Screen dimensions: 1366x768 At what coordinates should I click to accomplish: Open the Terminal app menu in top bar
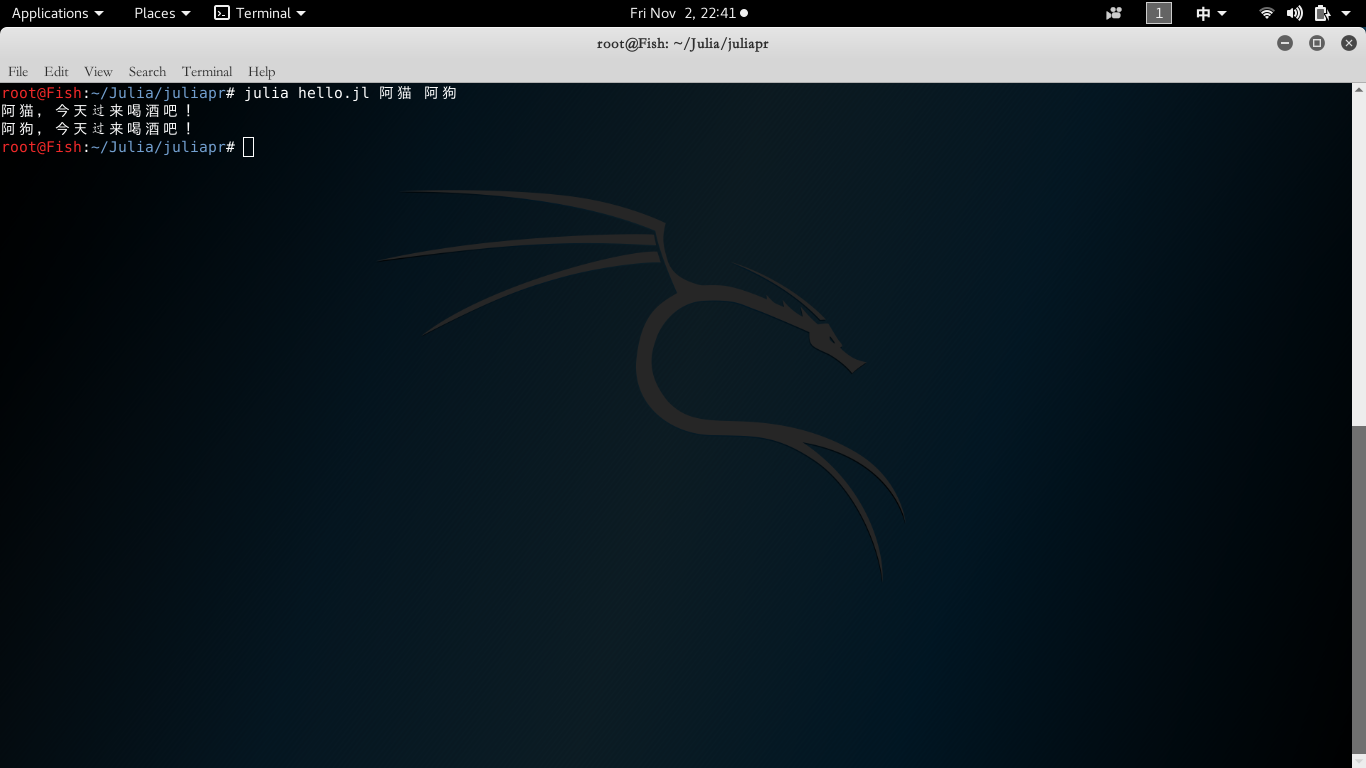pos(260,13)
